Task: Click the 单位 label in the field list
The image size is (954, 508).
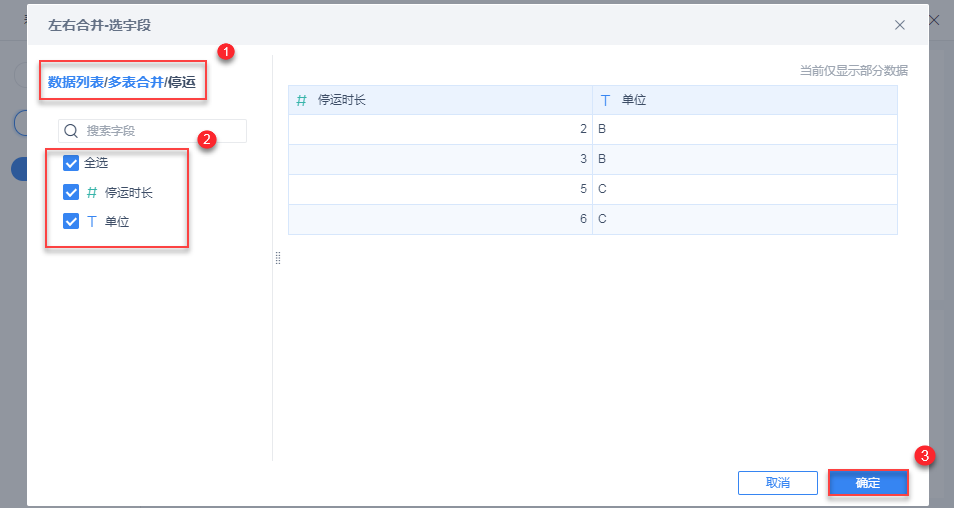Action: pos(117,222)
